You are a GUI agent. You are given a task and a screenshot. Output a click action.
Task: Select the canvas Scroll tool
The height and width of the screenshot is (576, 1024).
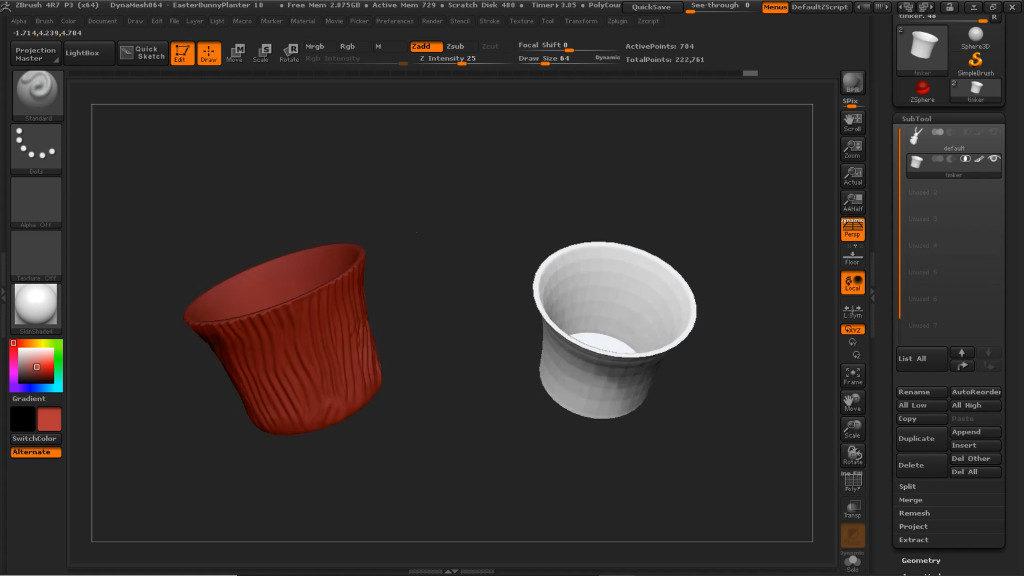[x=852, y=122]
